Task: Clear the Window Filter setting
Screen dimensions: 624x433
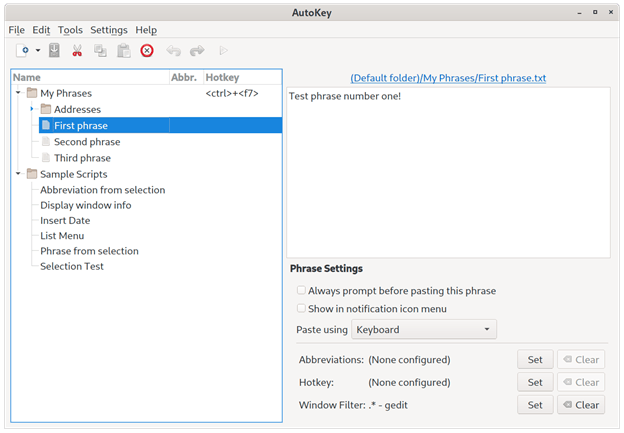Action: point(579,405)
